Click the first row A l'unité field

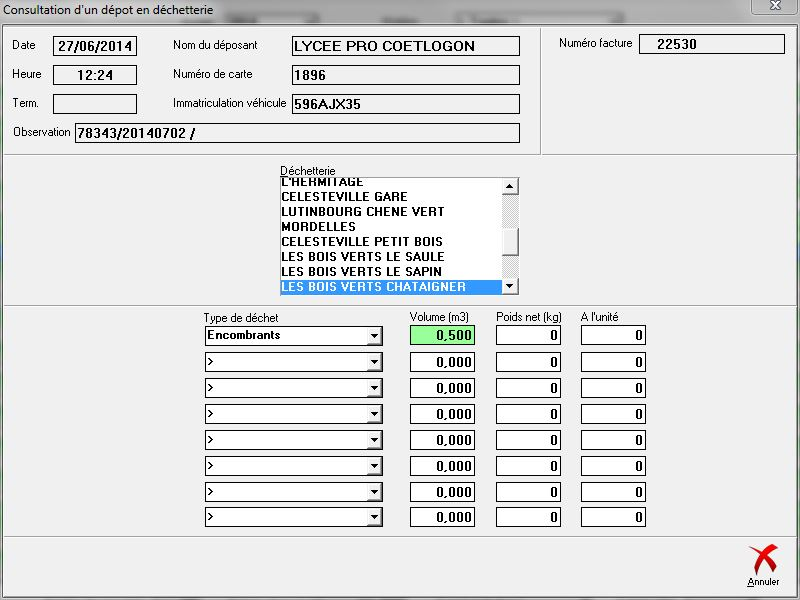pyautogui.click(x=613, y=336)
